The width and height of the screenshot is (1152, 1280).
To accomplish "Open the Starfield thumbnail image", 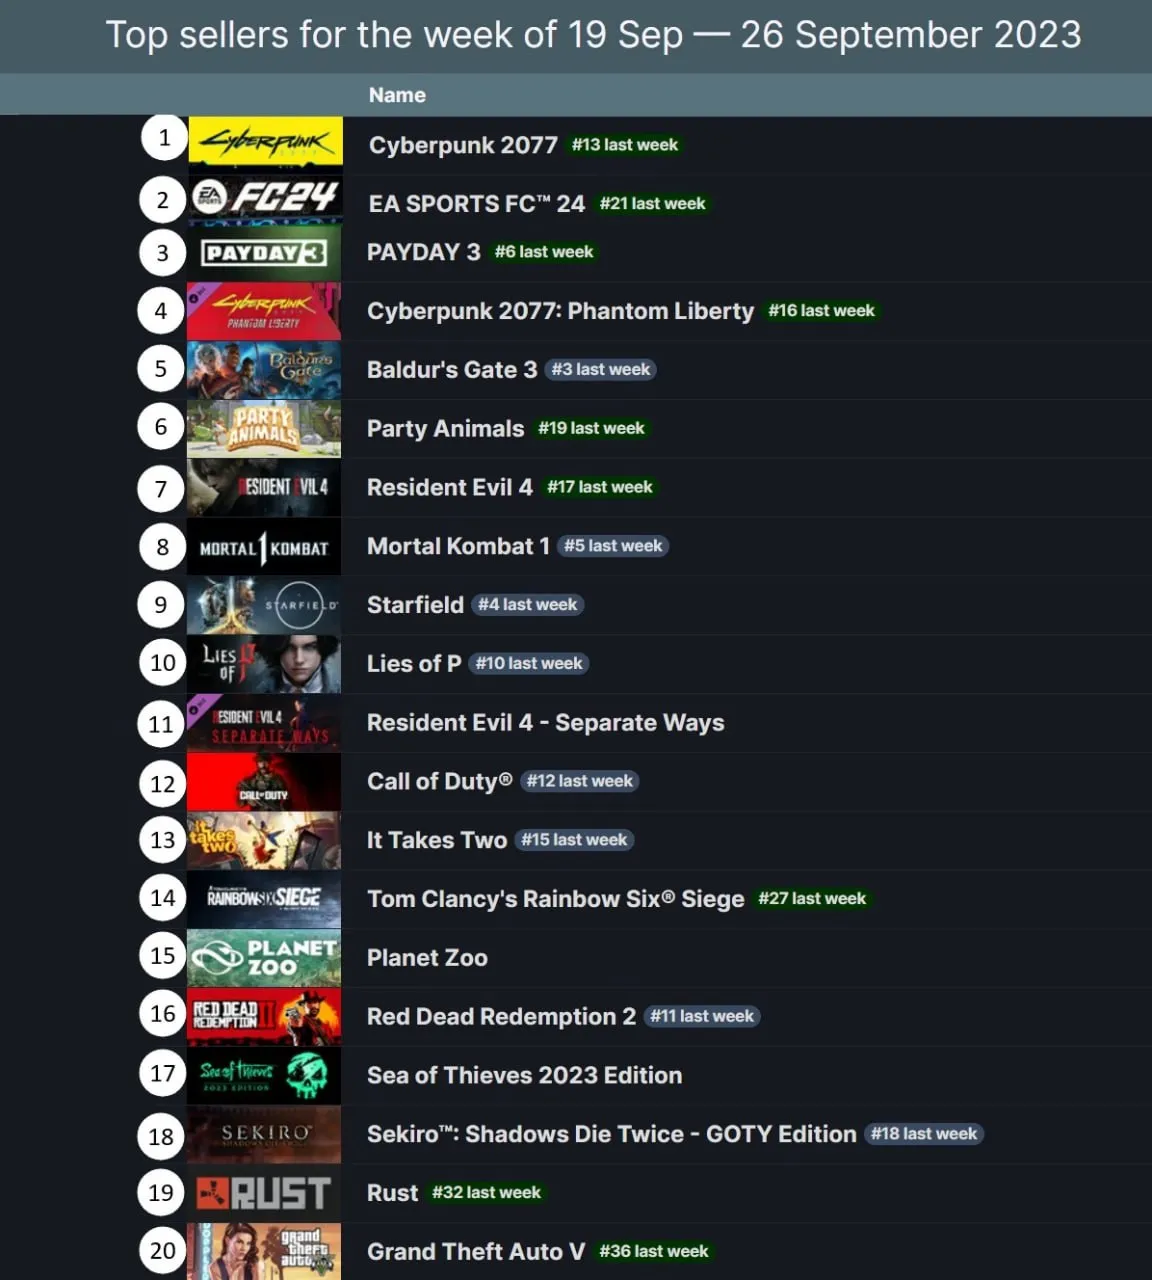I will [264, 605].
